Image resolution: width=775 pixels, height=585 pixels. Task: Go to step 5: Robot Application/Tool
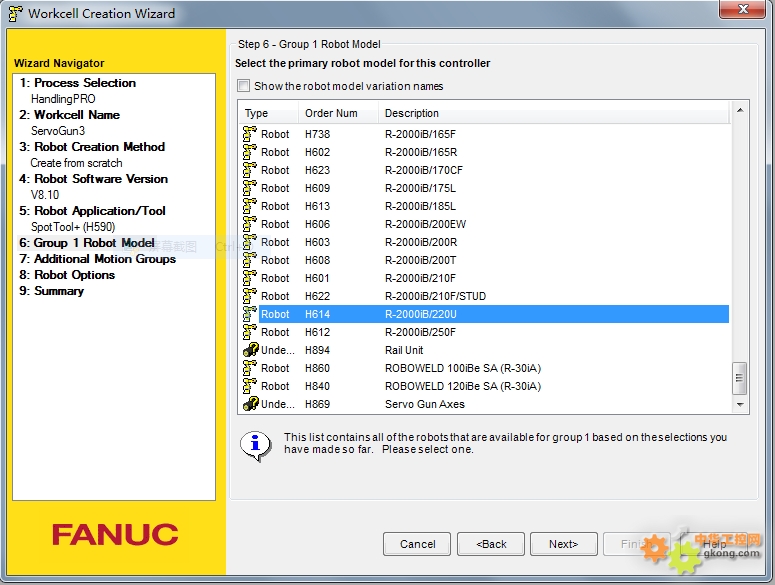pyautogui.click(x=92, y=211)
